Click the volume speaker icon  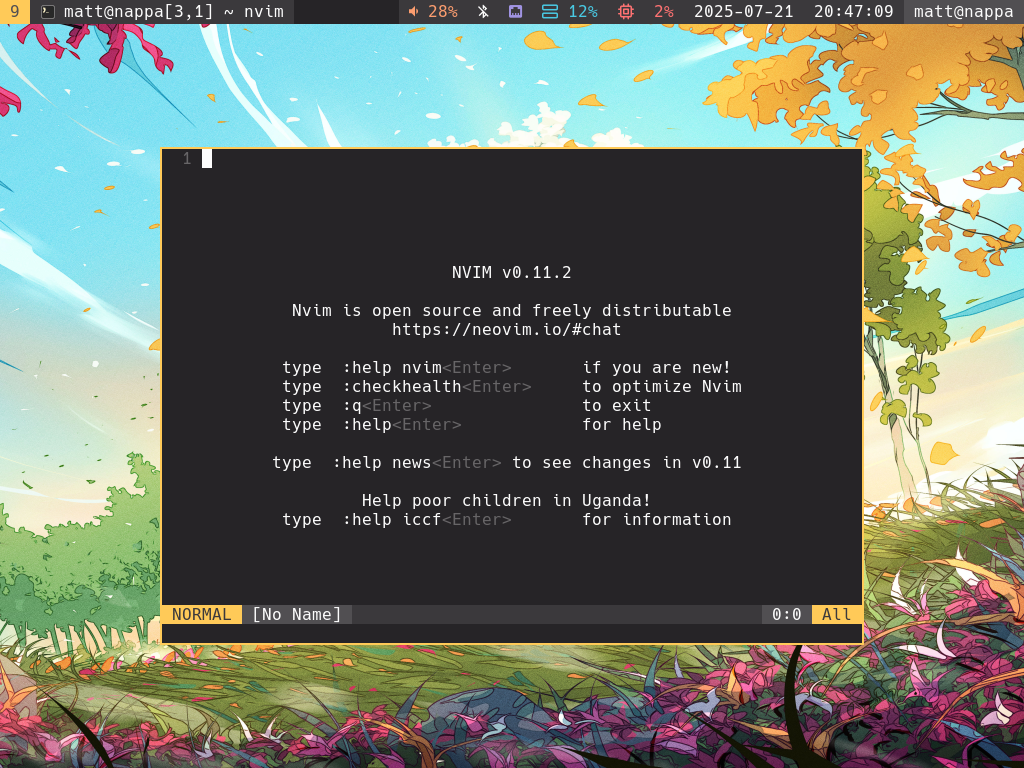(x=414, y=12)
